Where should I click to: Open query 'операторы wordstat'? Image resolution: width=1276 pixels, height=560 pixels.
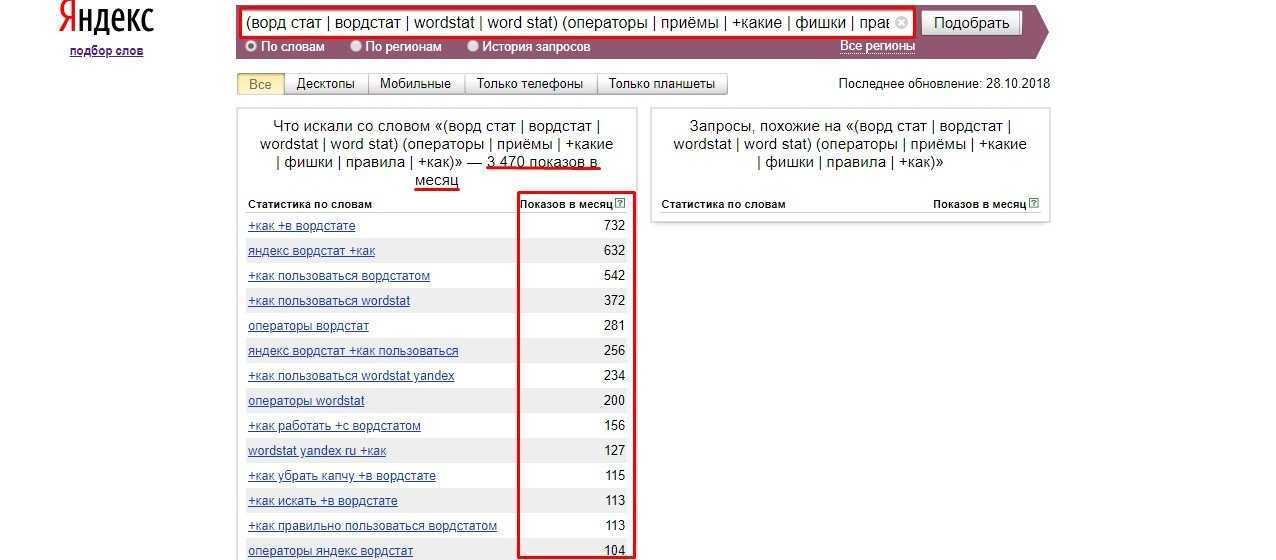pos(306,401)
